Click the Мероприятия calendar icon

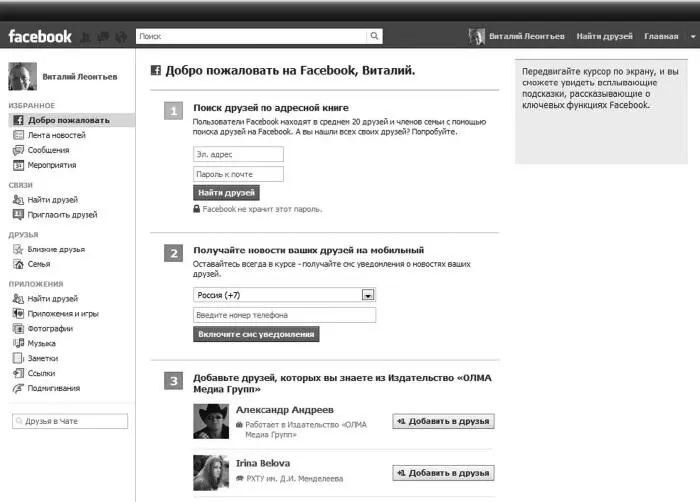(18, 165)
